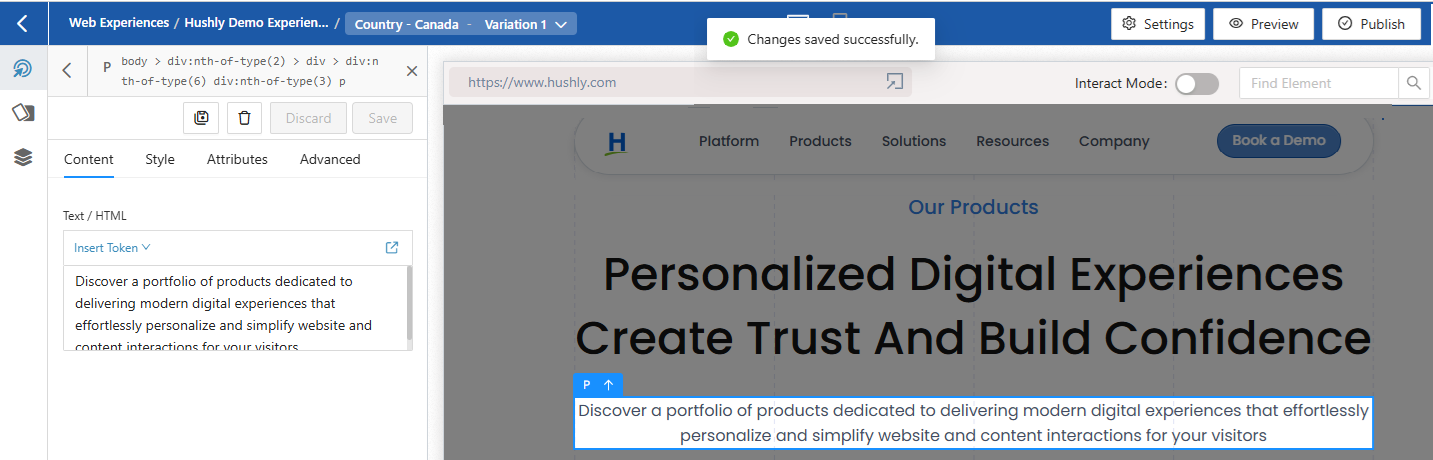Click the Save button
1433x460 pixels.
pyautogui.click(x=383, y=118)
